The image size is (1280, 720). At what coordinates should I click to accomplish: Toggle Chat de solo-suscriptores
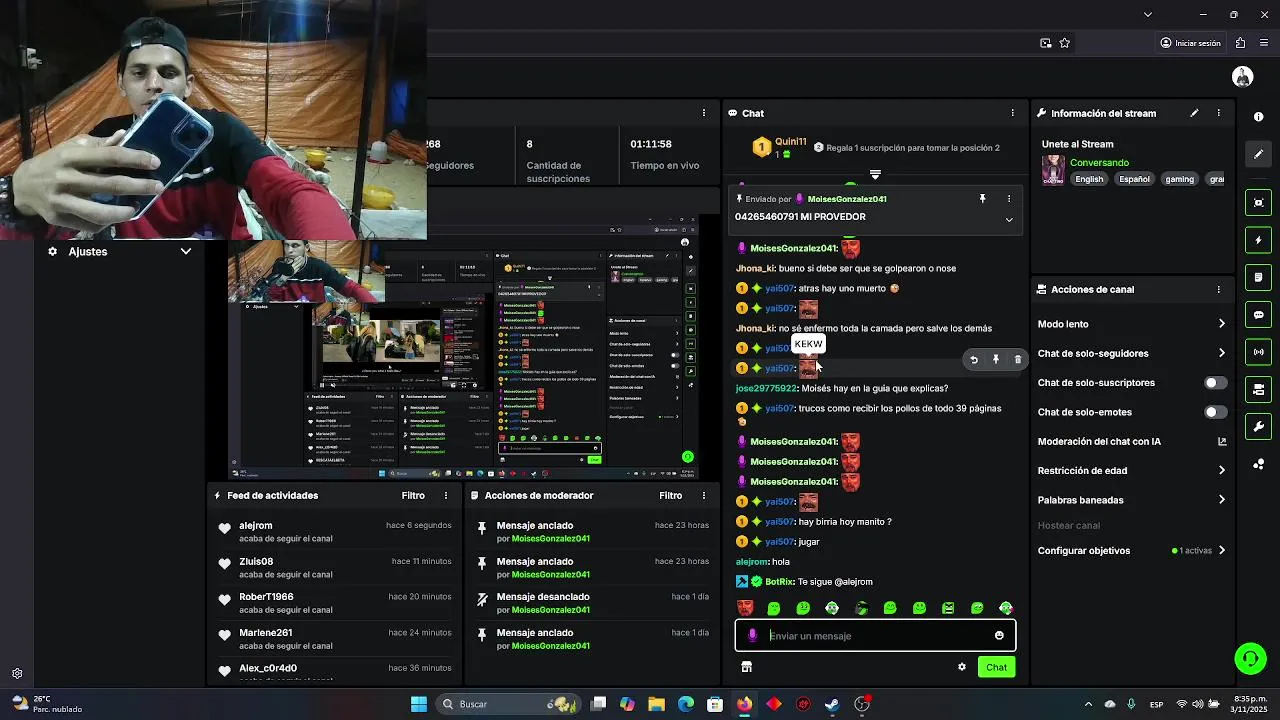click(1215, 383)
